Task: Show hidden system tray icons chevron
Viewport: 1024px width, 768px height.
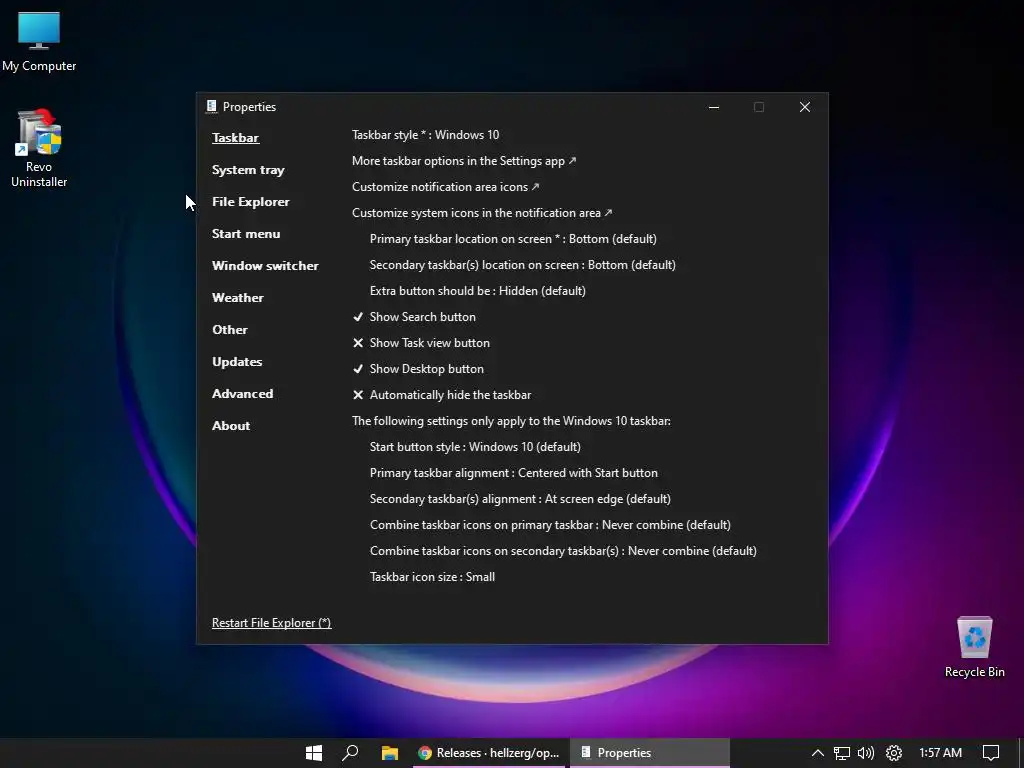Action: [817, 753]
